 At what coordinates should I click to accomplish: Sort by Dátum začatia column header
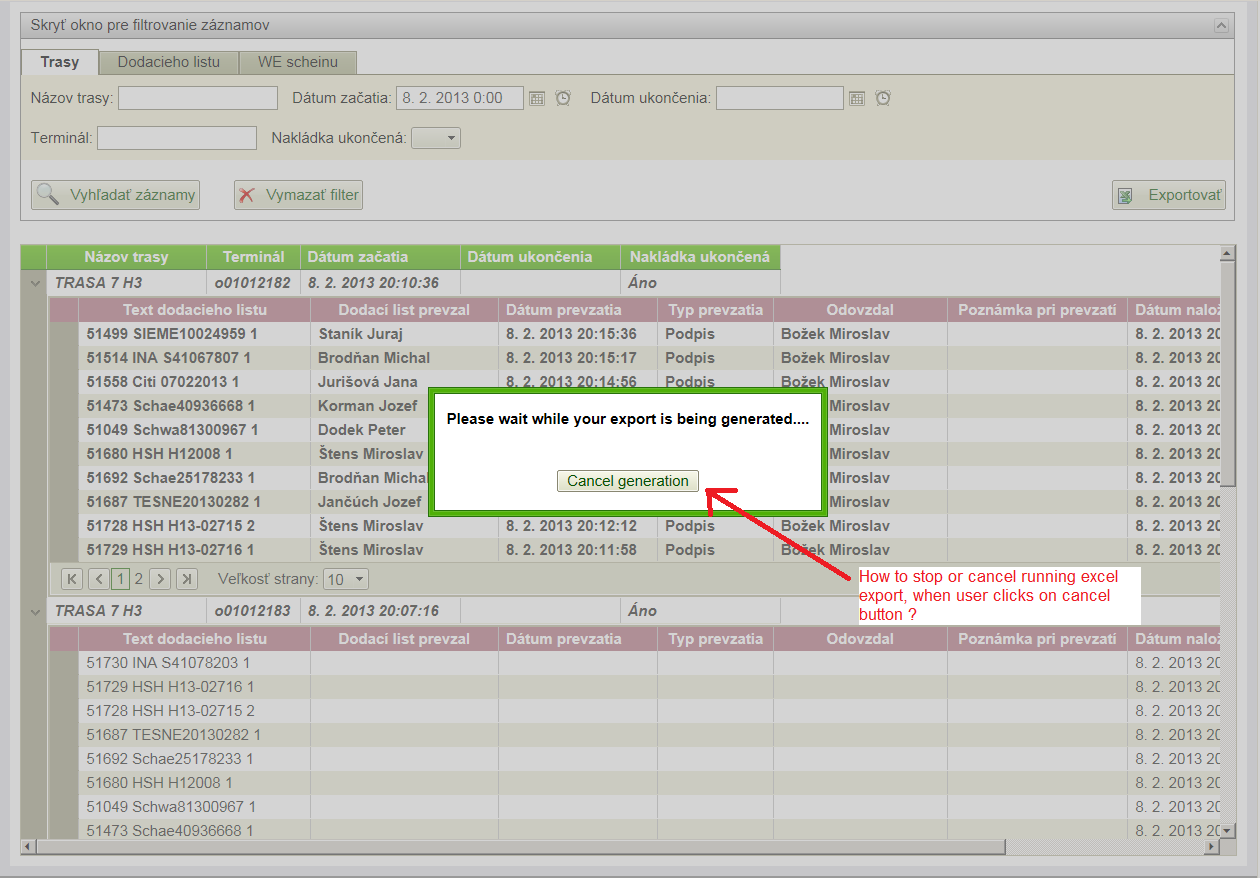[381, 257]
